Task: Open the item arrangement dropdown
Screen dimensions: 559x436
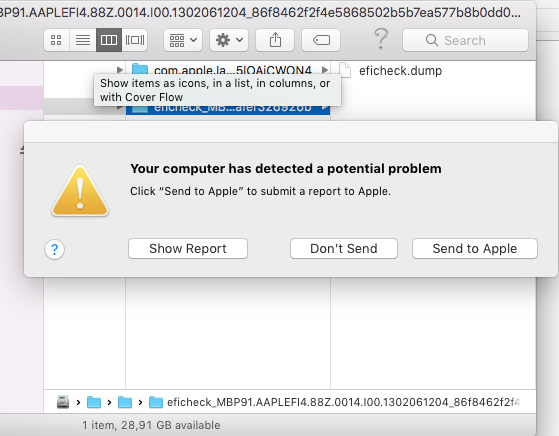Action: click(x=183, y=40)
